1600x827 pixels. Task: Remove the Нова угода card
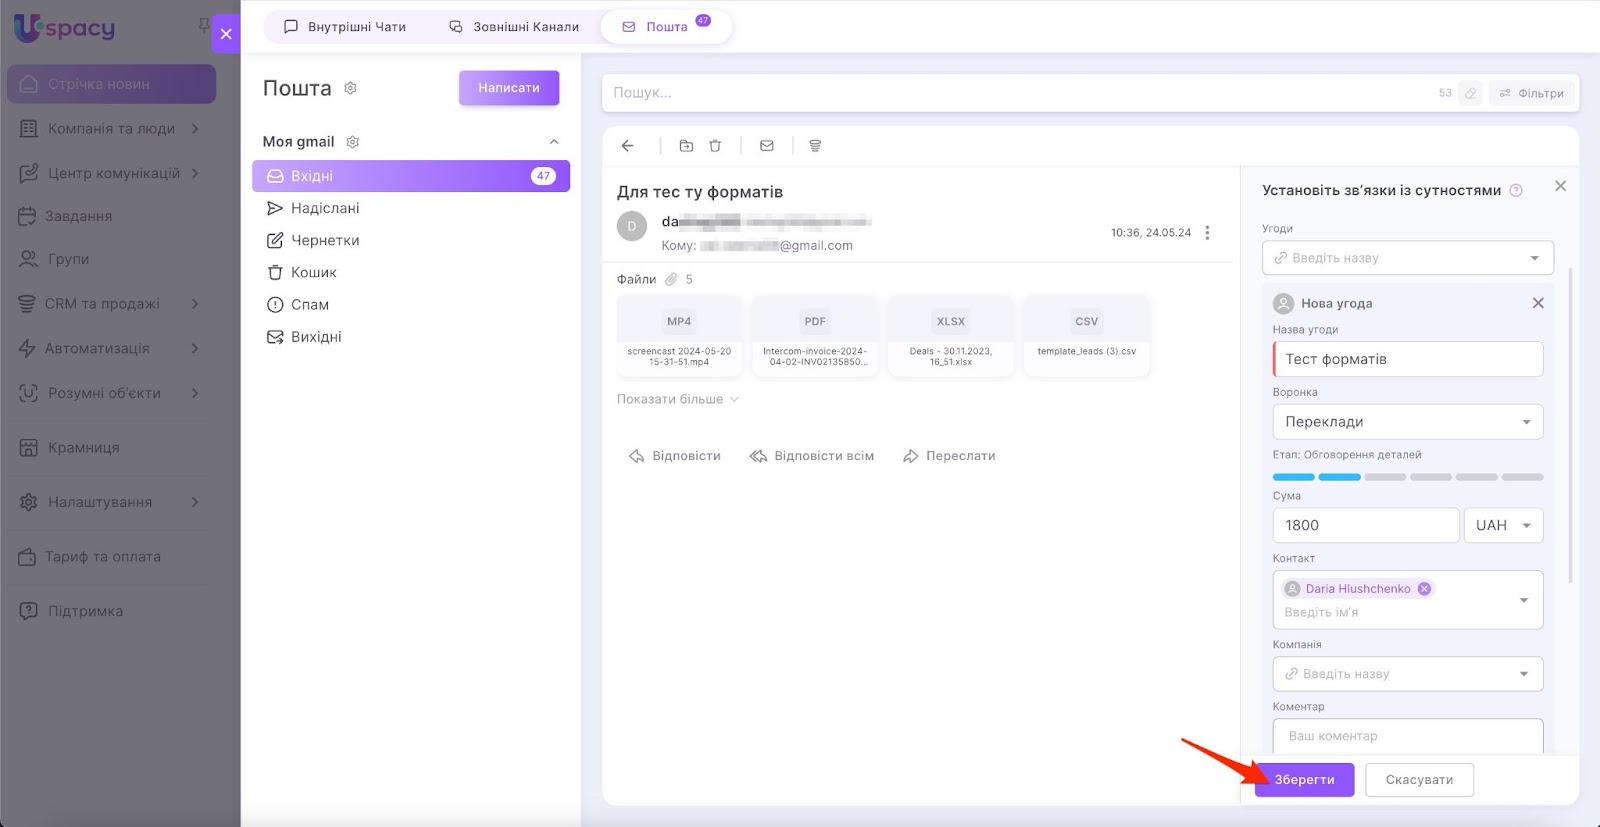[1538, 303]
